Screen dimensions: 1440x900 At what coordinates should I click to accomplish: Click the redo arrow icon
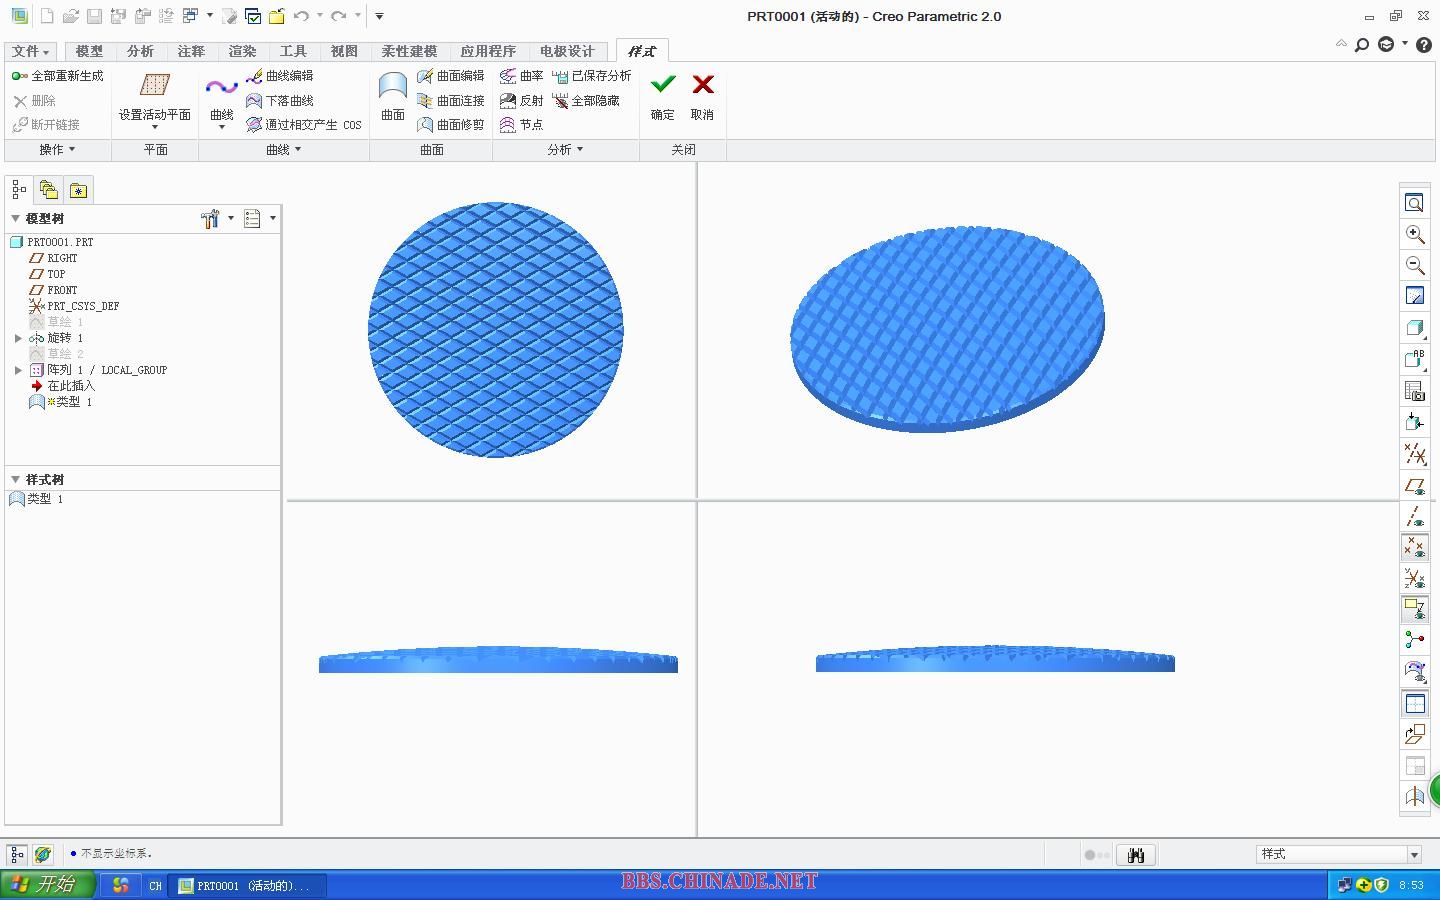338,16
